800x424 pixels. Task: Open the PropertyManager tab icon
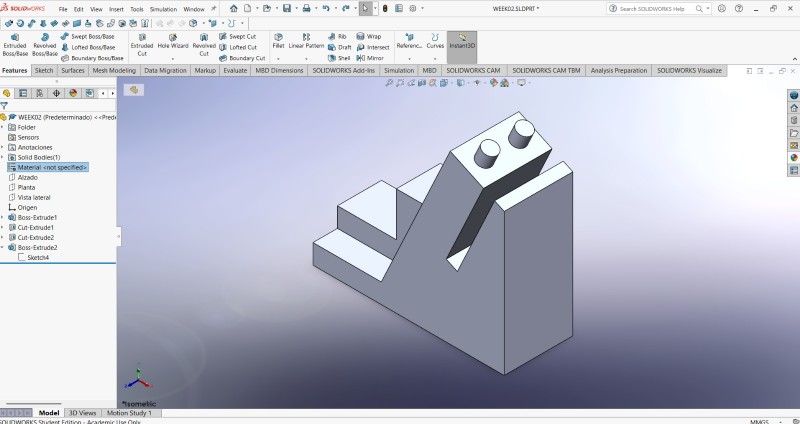coord(23,93)
